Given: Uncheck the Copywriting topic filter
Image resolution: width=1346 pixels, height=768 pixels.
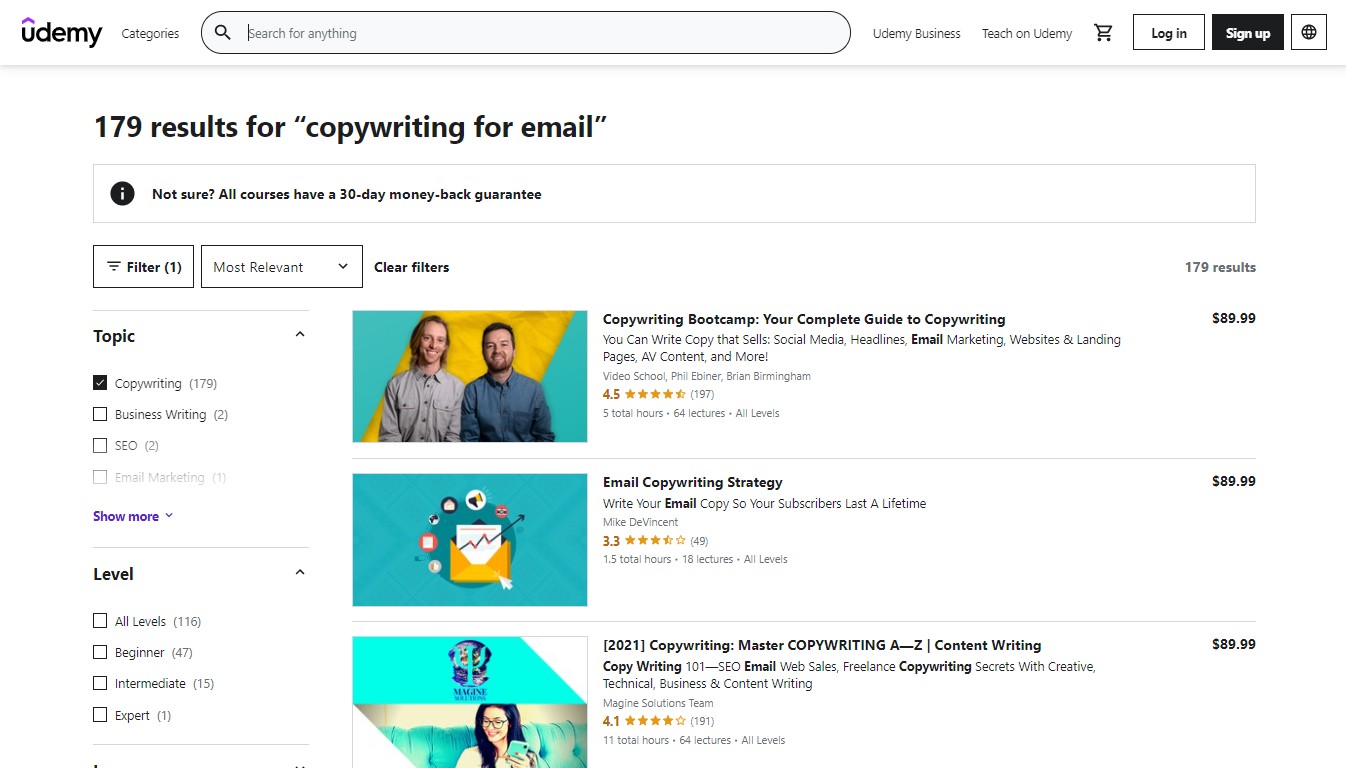Looking at the screenshot, I should [x=100, y=382].
